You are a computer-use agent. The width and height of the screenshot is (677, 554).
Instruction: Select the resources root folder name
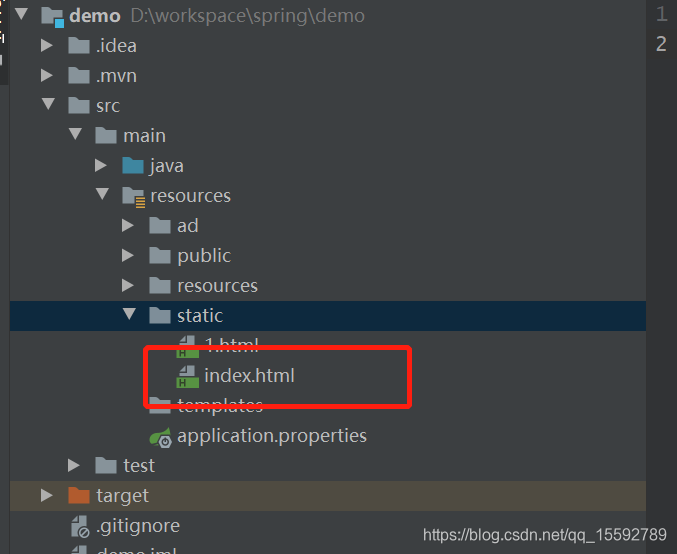click(190, 196)
